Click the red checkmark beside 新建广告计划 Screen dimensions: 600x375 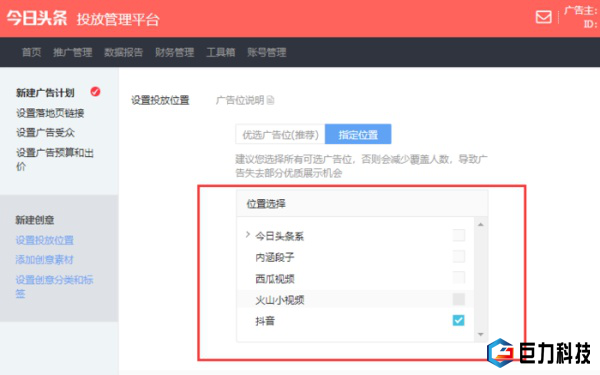tap(95, 91)
